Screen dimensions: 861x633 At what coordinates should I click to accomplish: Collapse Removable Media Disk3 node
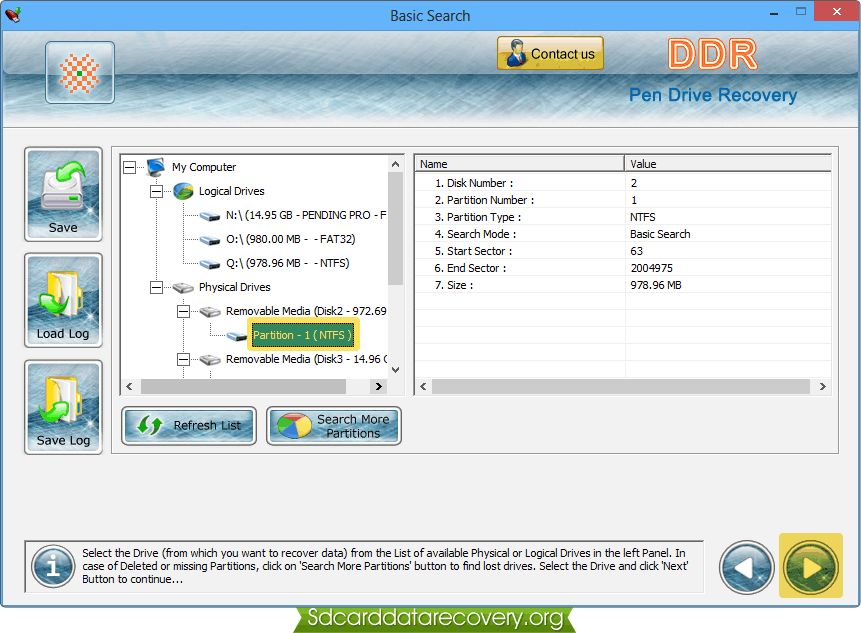(183, 360)
